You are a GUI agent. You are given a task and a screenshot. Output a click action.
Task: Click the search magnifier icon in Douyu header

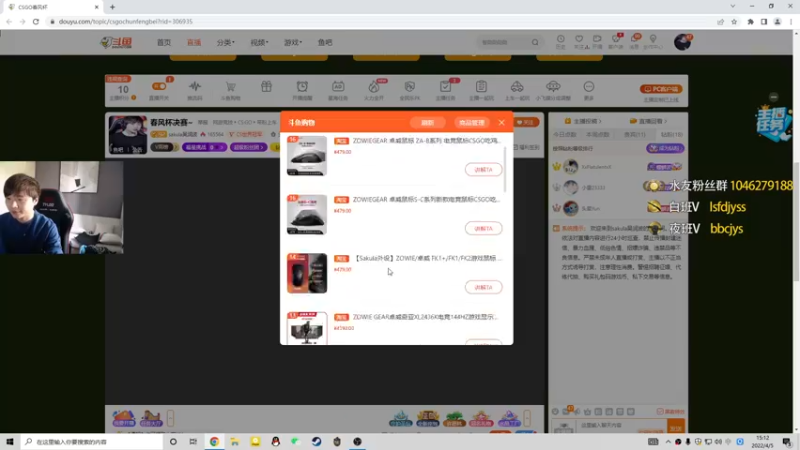click(x=535, y=42)
